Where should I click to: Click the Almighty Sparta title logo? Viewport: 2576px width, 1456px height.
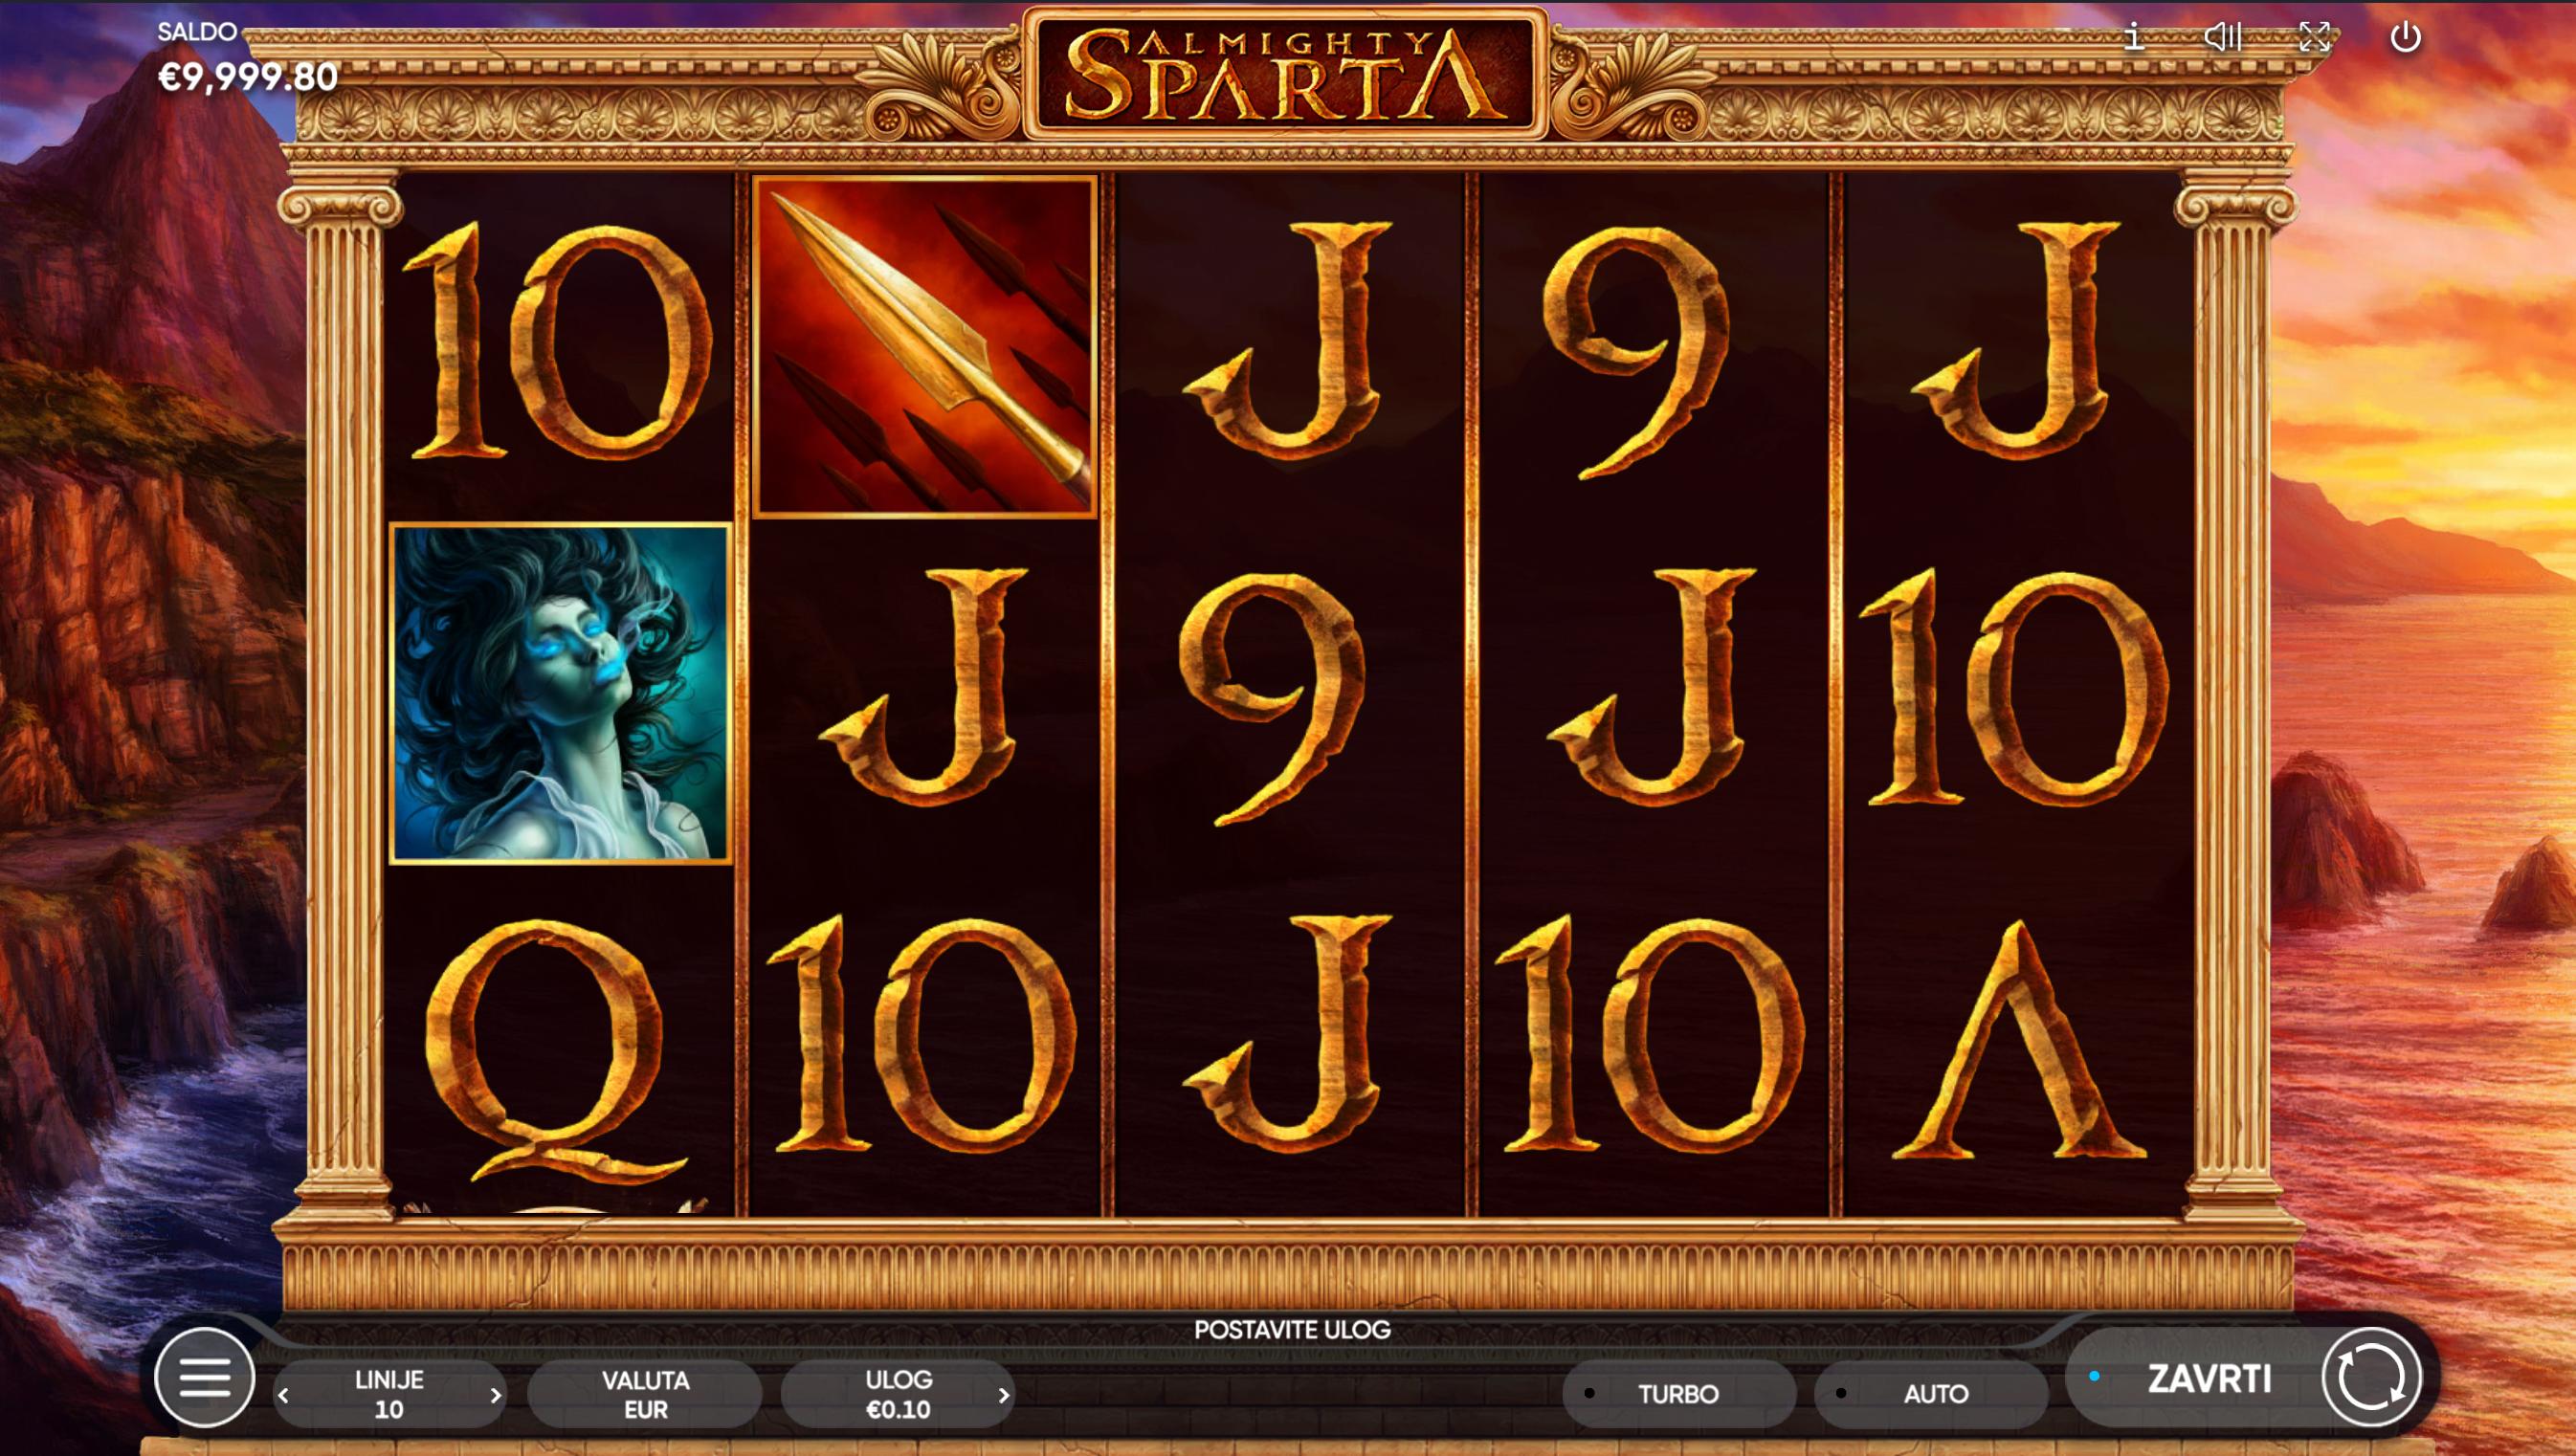pos(1286,74)
